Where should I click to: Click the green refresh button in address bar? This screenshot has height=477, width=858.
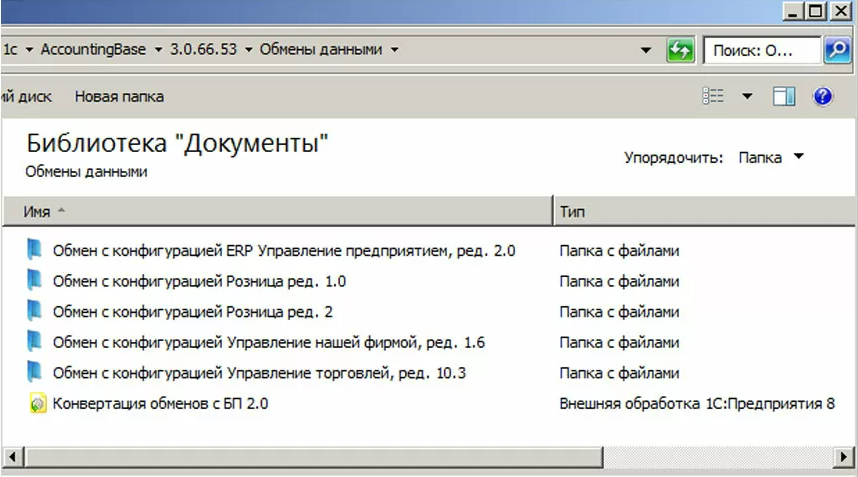(680, 50)
